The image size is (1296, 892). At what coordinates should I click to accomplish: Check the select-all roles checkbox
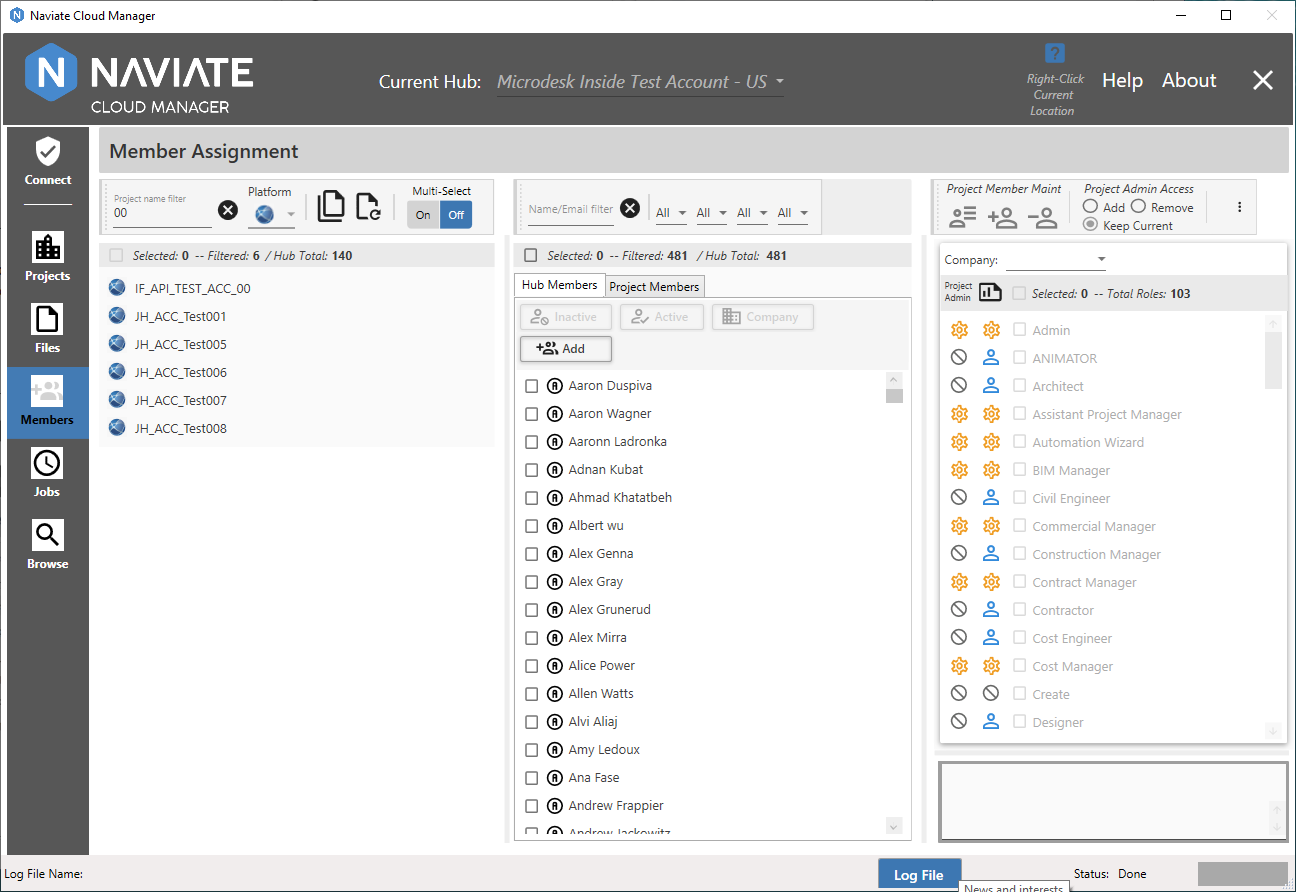[1019, 293]
